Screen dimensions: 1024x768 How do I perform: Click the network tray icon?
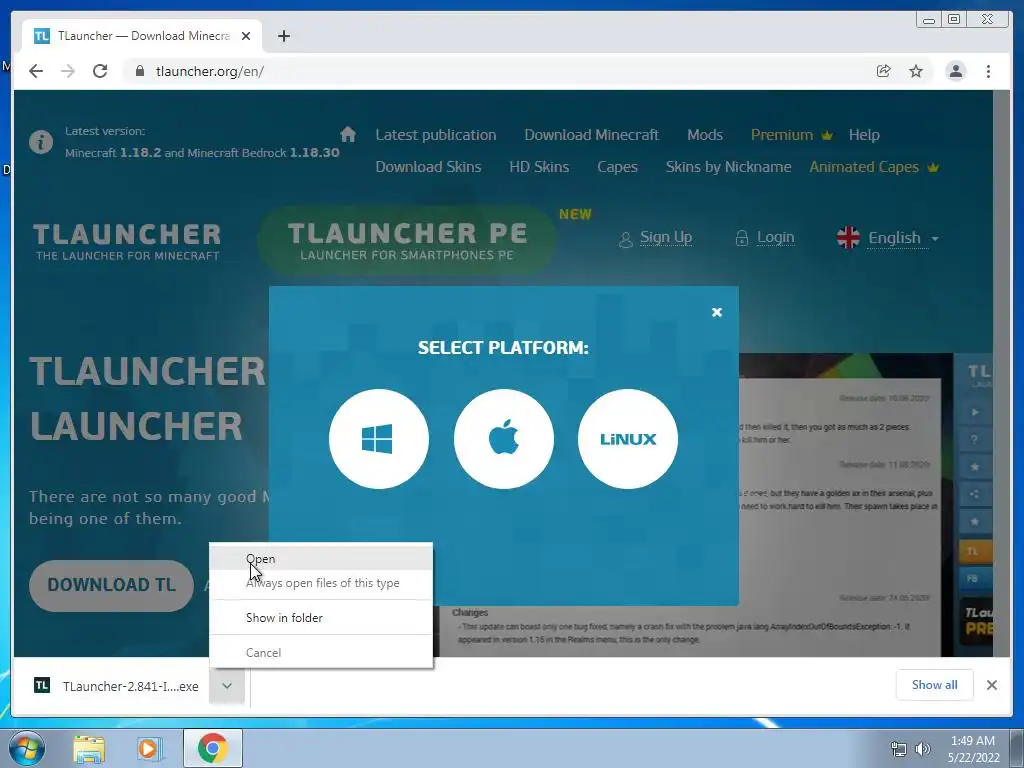pyautogui.click(x=899, y=749)
